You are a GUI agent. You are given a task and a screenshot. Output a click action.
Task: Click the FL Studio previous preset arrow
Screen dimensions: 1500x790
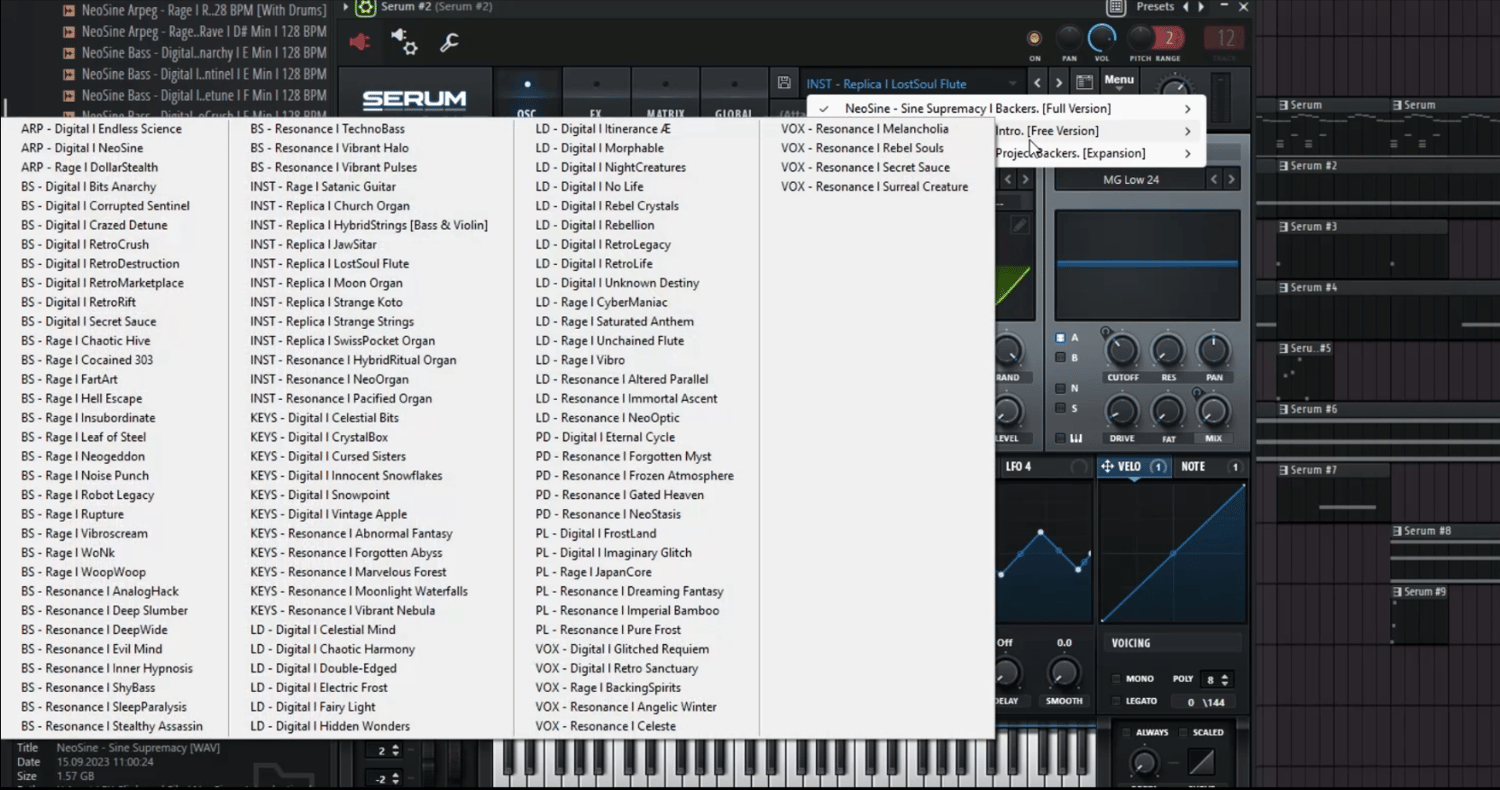1186,7
